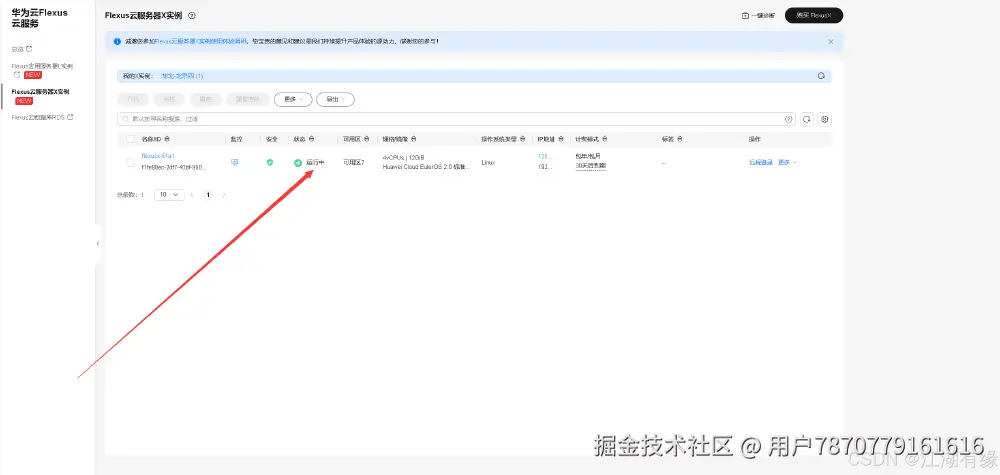Go to previous page arrow

tap(191, 194)
